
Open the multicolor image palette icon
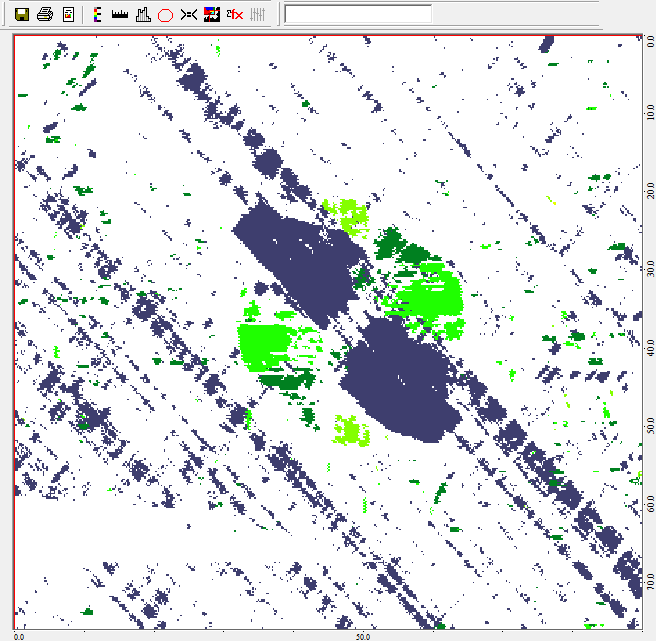click(x=211, y=14)
